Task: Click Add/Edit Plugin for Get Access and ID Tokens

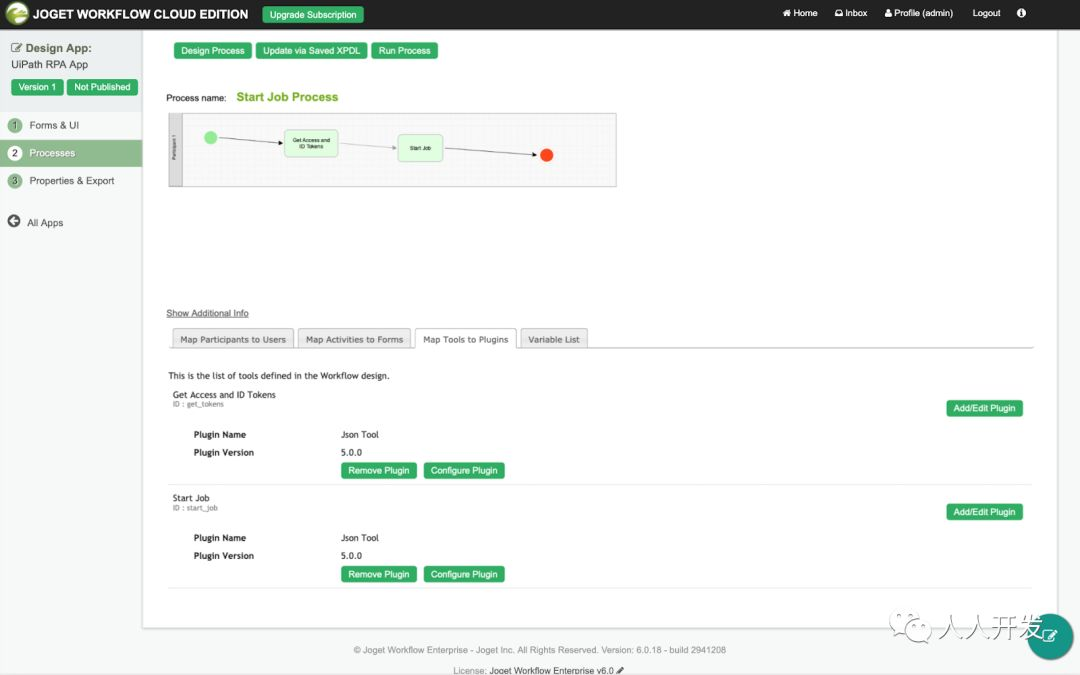Action: point(984,408)
